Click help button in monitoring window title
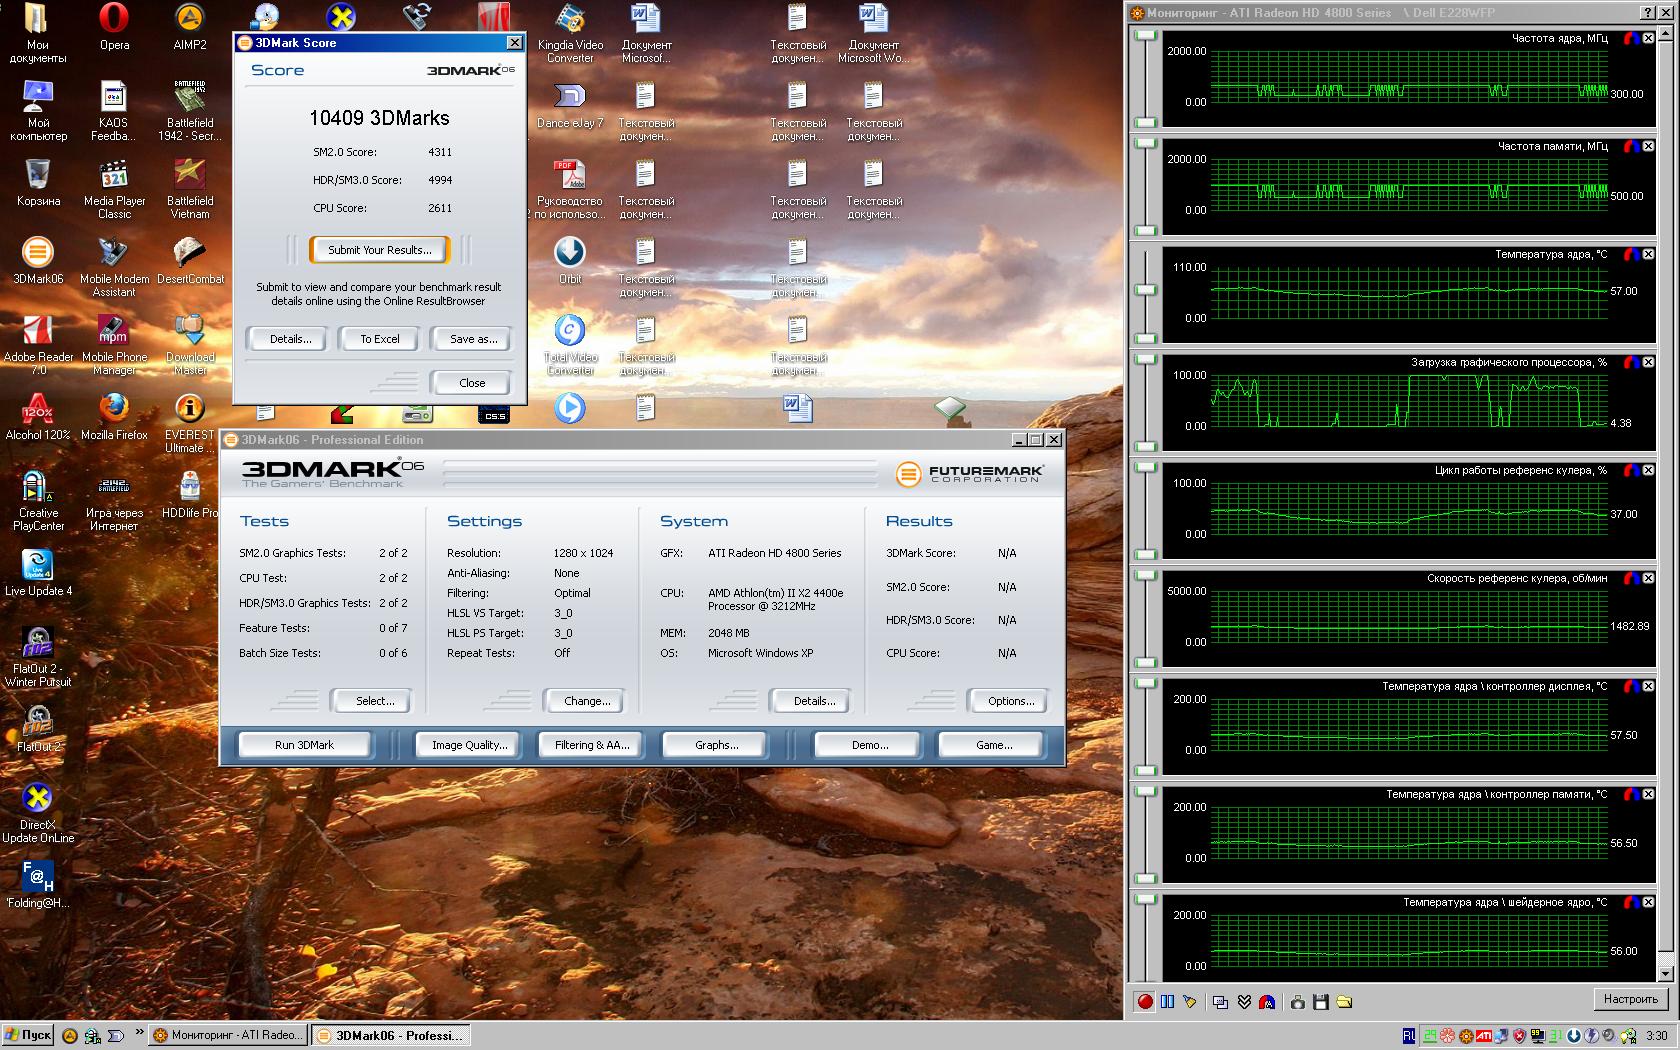Viewport: 1680px width, 1050px height. click(x=1647, y=13)
